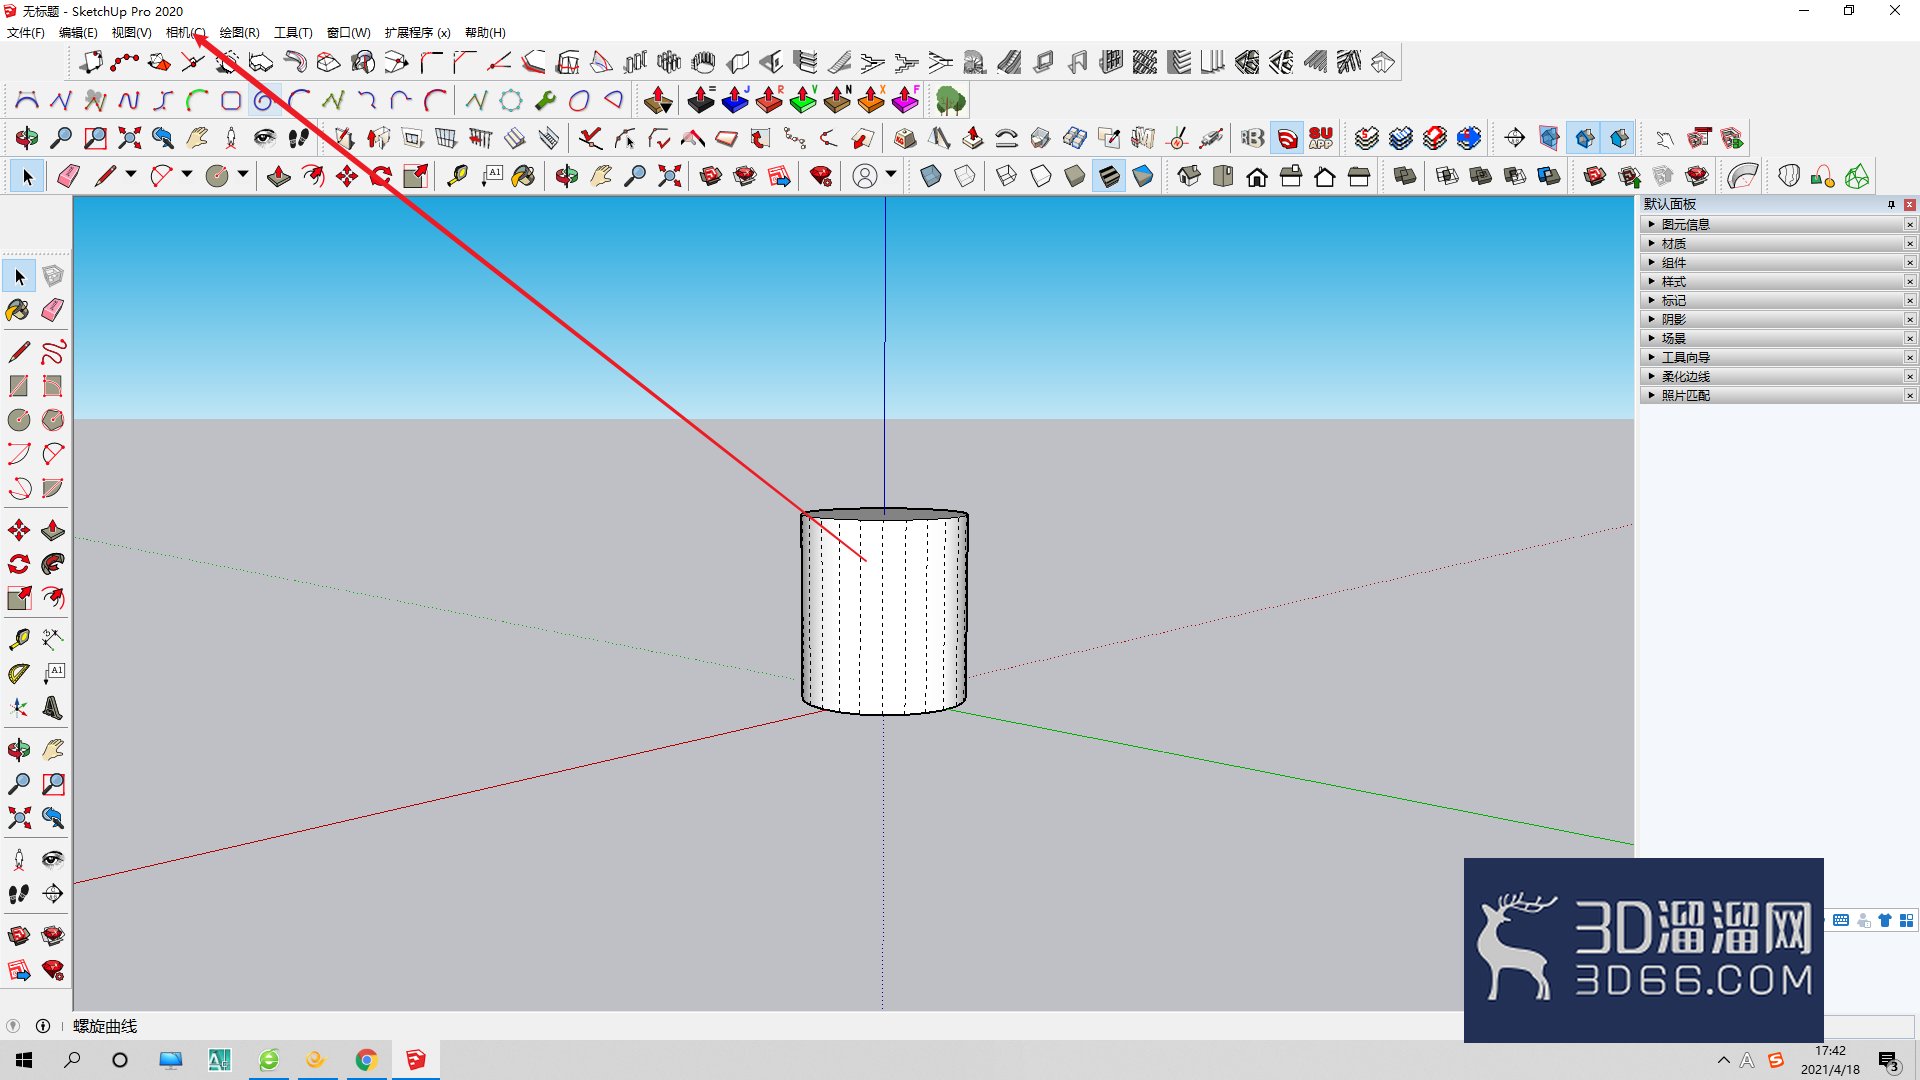Image resolution: width=1920 pixels, height=1080 pixels.
Task: Select the Make Component tool
Action: tap(53, 277)
